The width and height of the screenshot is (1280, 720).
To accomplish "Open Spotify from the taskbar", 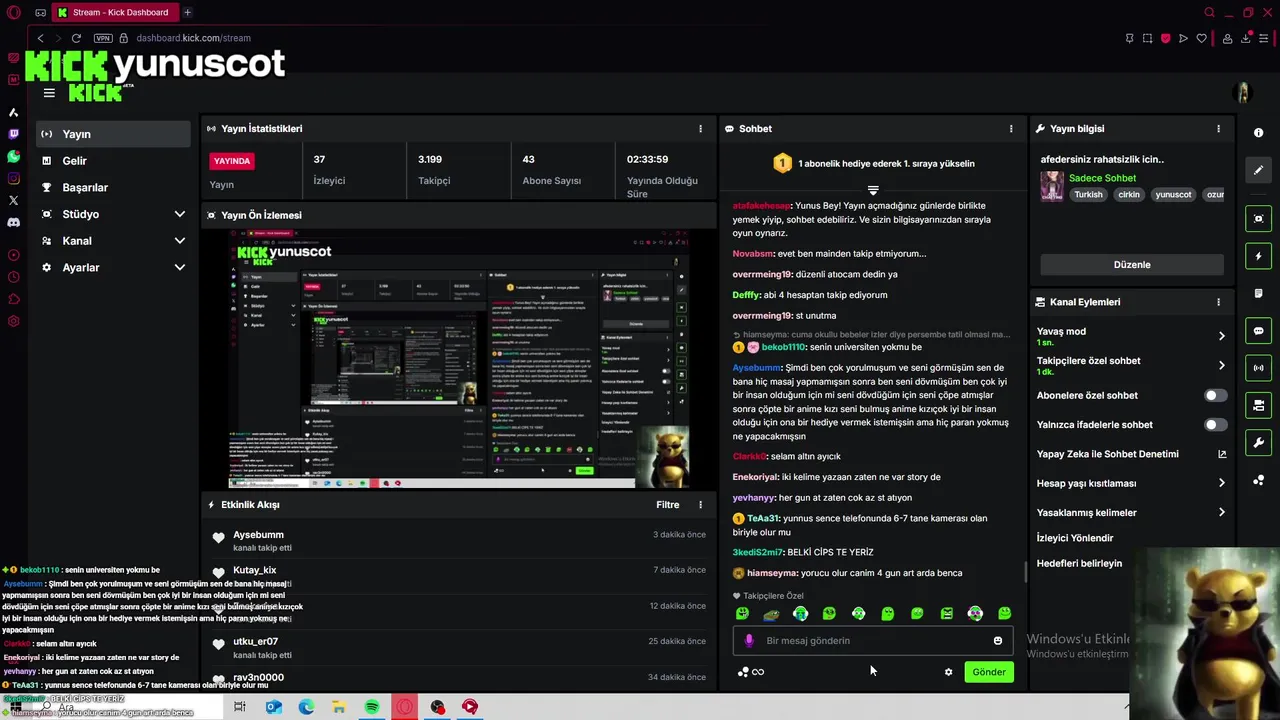I will point(372,707).
